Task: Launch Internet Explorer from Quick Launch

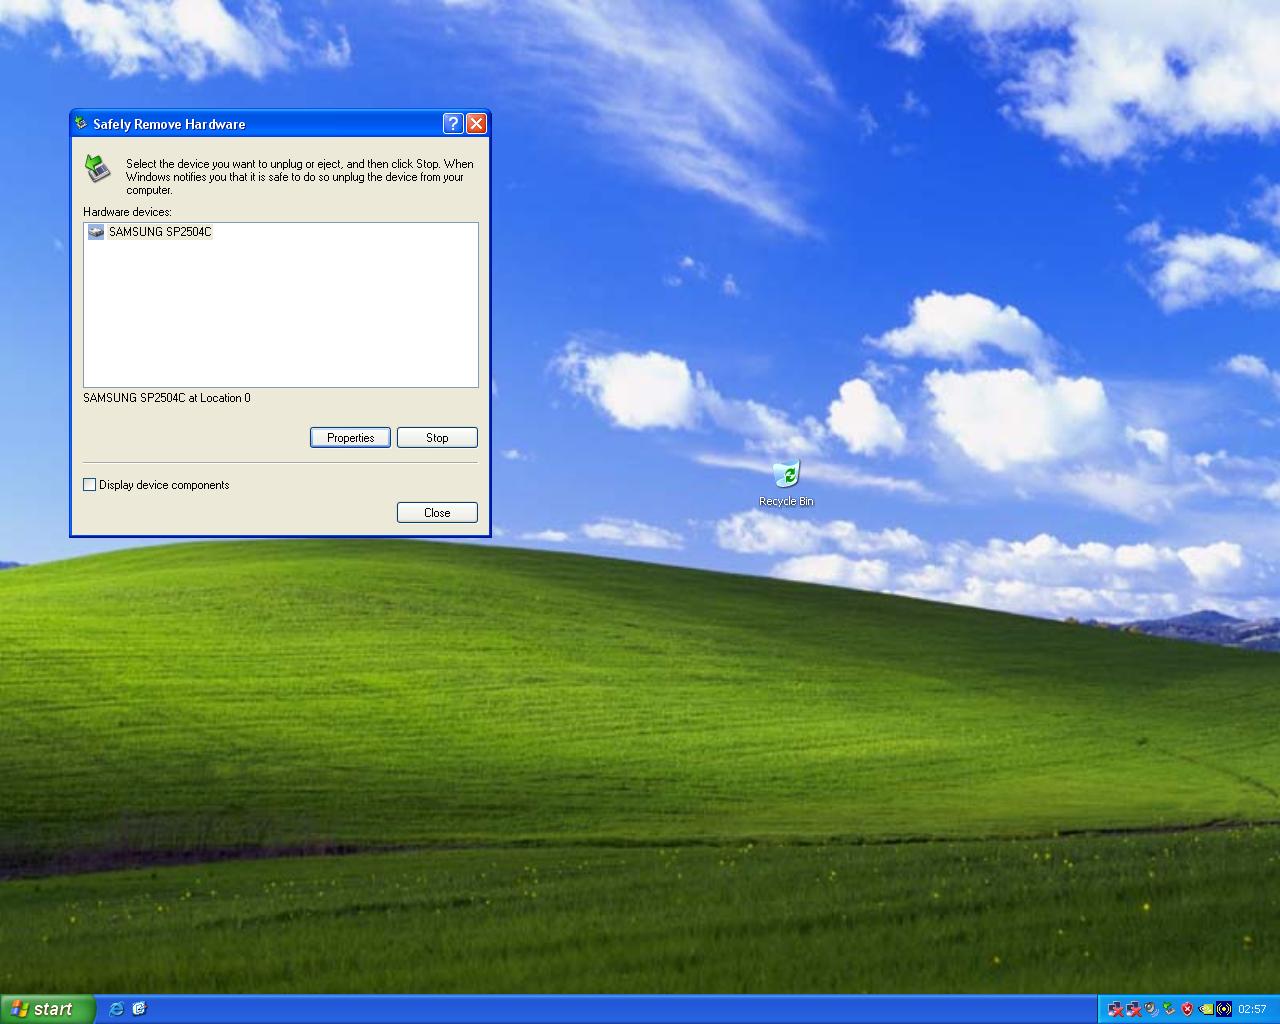Action: pyautogui.click(x=116, y=1009)
